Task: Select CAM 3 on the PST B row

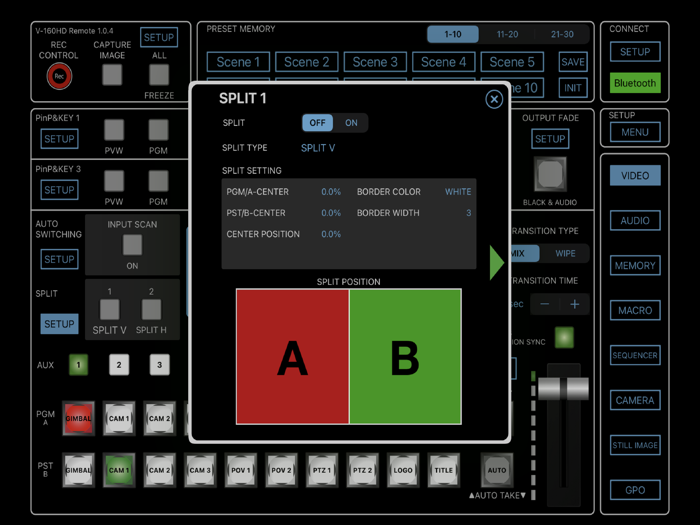Action: (x=200, y=470)
